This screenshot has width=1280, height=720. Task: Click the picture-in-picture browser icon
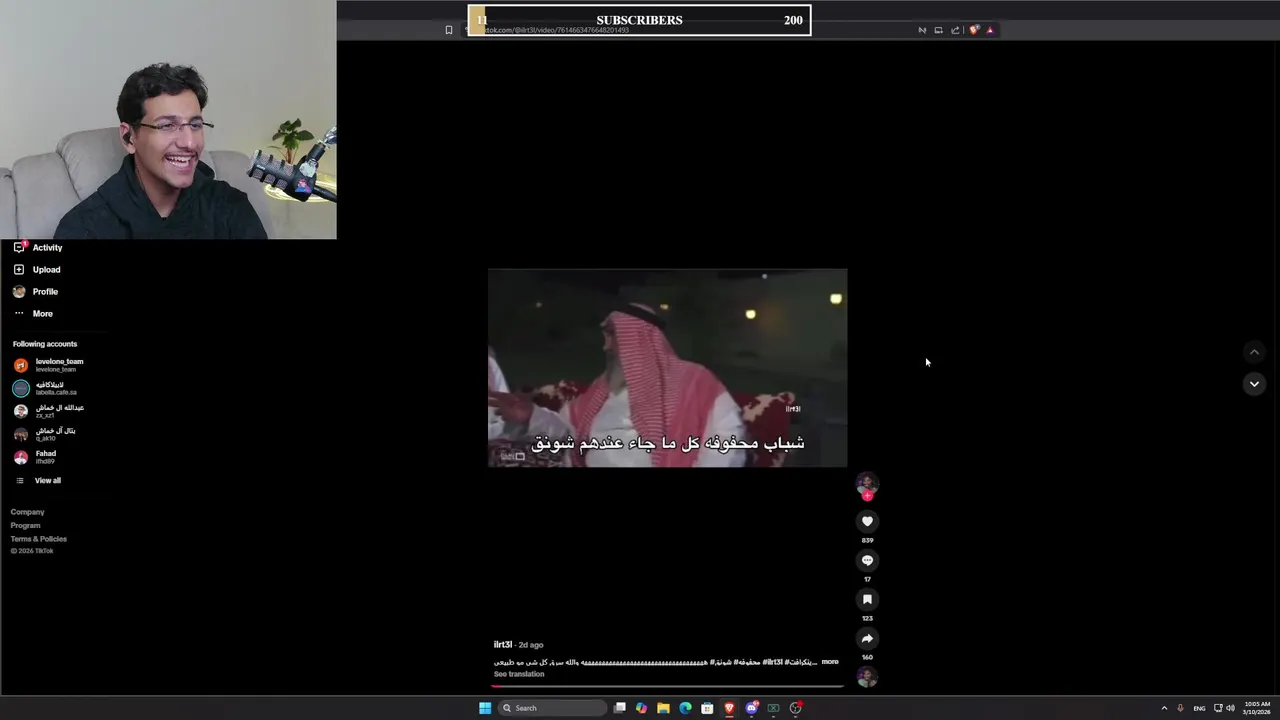click(x=938, y=30)
